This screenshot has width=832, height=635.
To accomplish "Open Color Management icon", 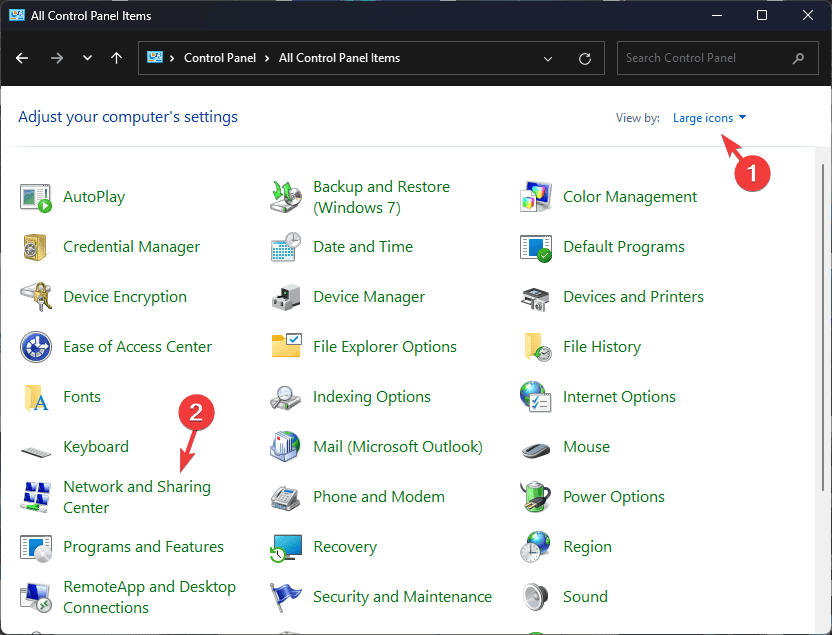I will click(x=536, y=197).
